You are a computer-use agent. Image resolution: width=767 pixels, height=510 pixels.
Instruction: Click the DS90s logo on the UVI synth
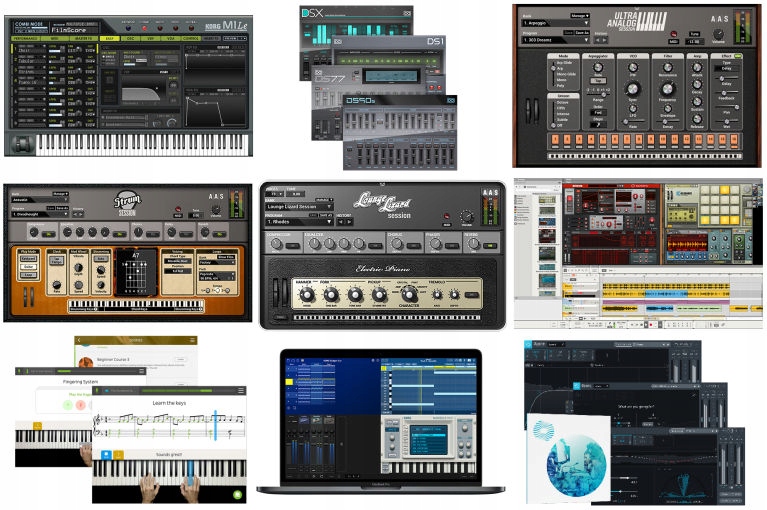point(361,100)
